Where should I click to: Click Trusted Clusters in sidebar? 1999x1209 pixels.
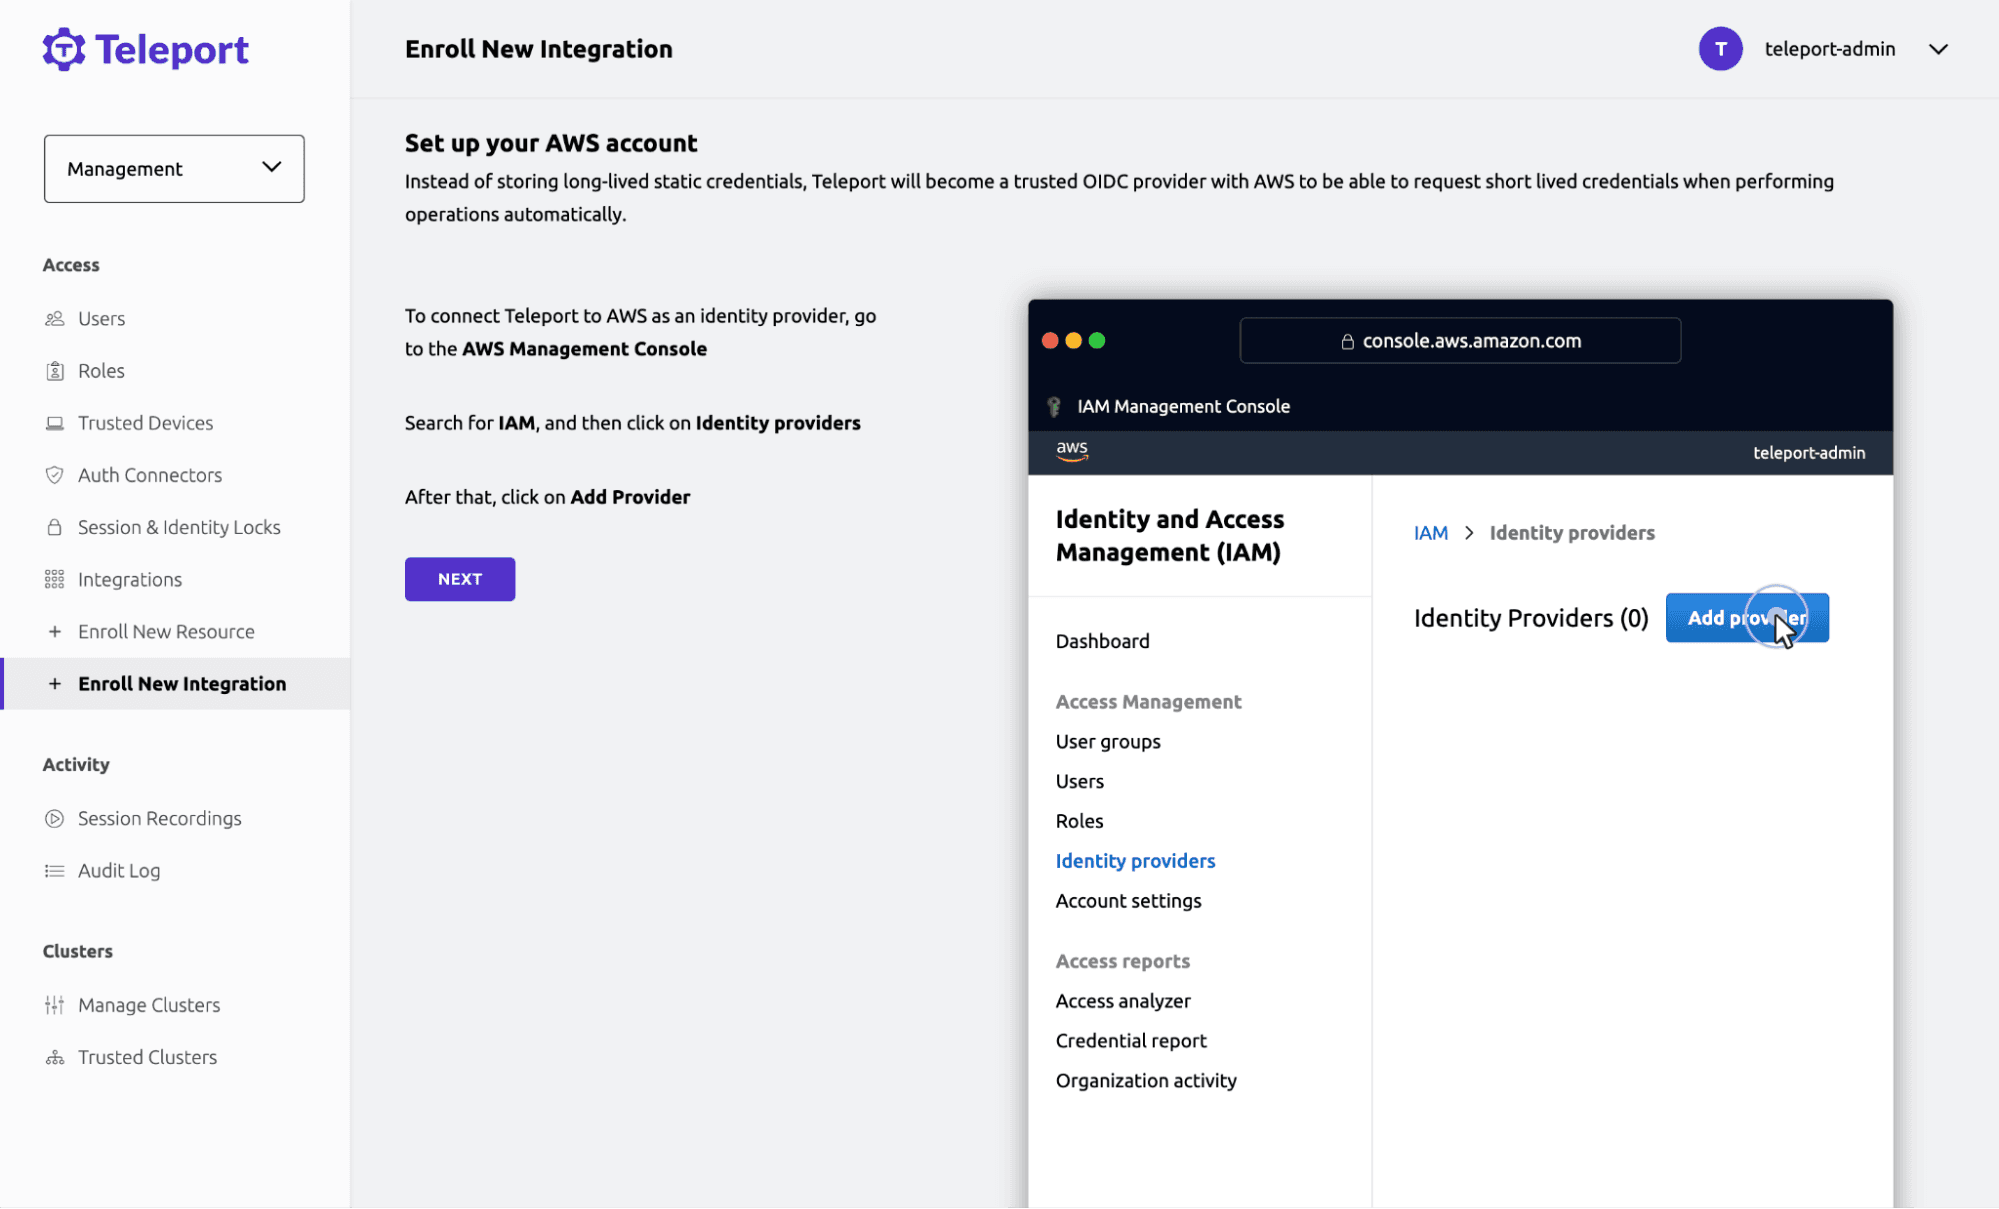pyautogui.click(x=147, y=1056)
